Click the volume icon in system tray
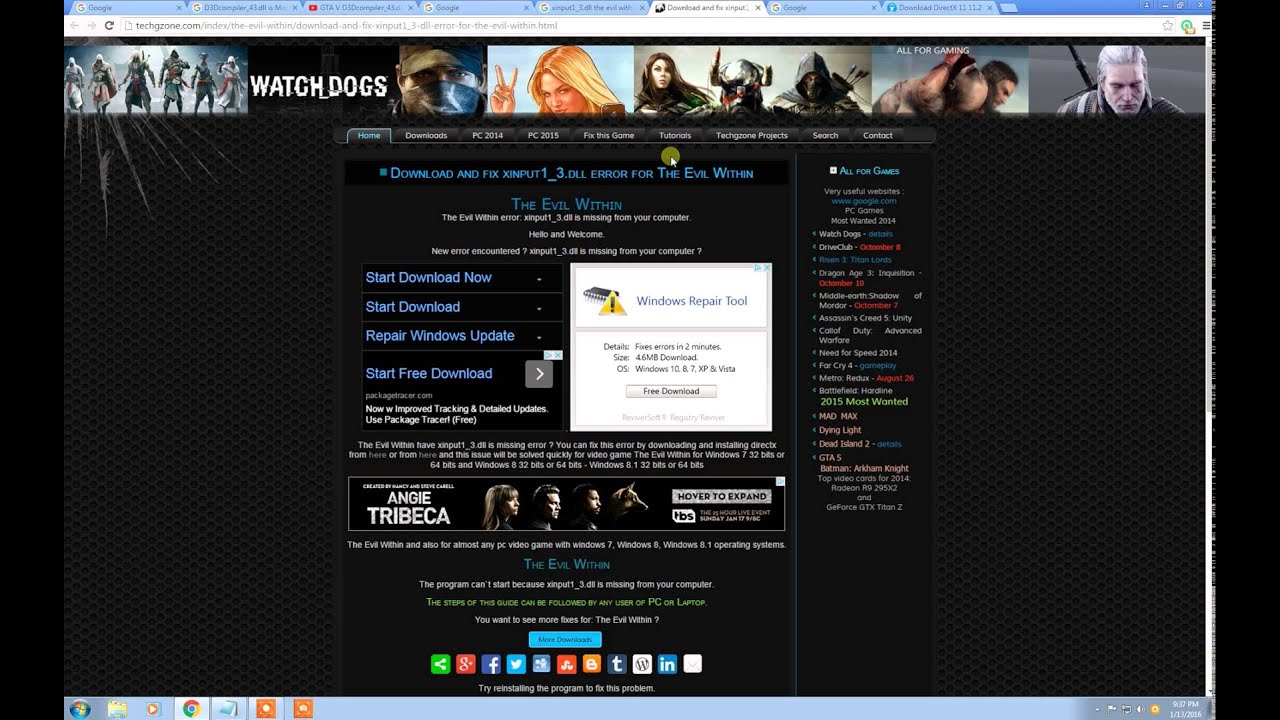 [1139, 709]
